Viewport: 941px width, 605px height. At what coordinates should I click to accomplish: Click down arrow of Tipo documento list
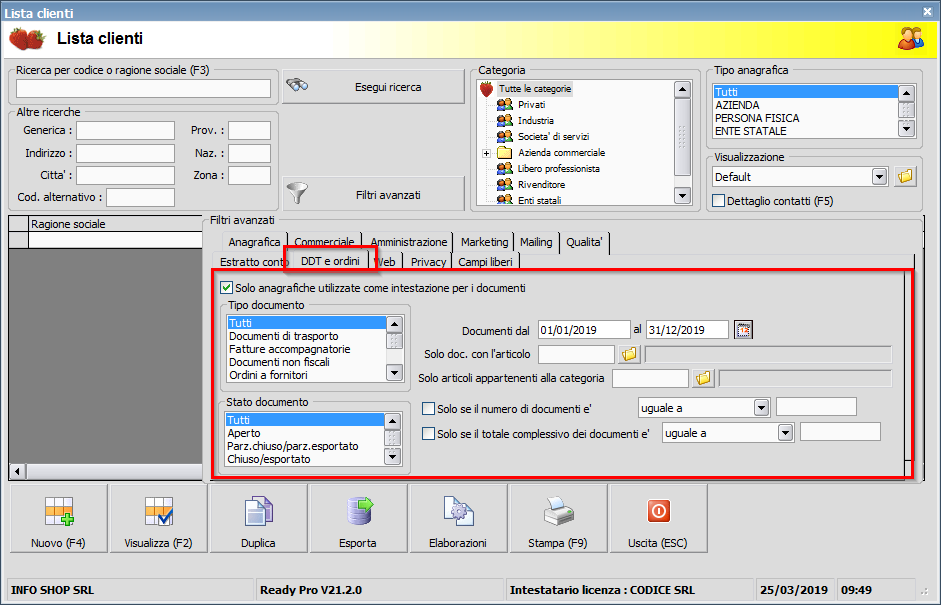(394, 373)
